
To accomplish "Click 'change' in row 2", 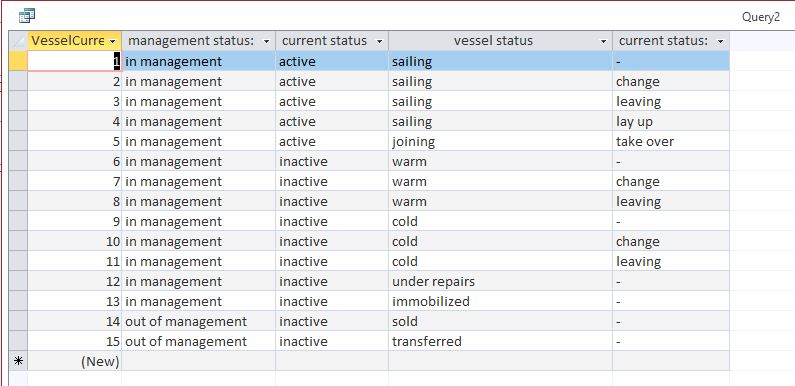I will point(638,82).
